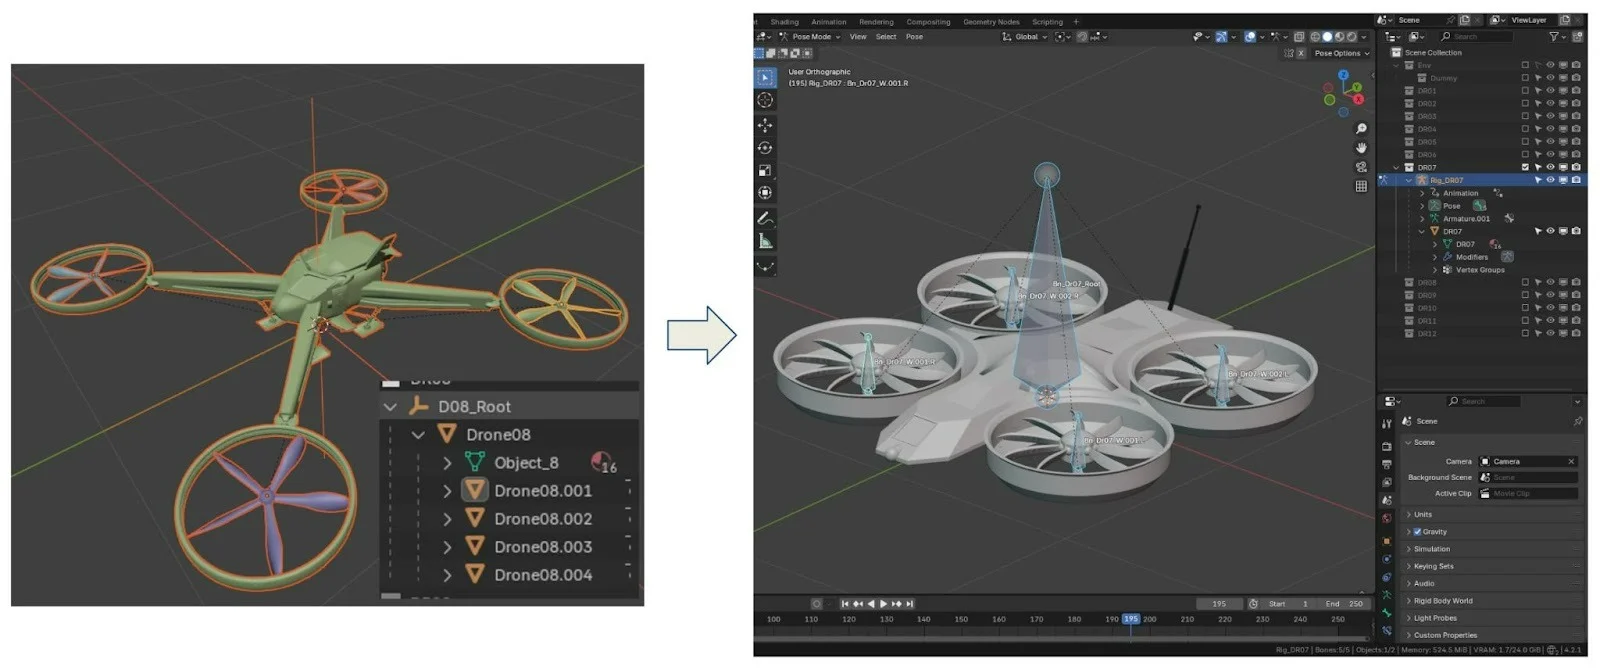The width and height of the screenshot is (1600, 670).
Task: Choose the Scale tool in the viewport toolbar
Action: 765,171
